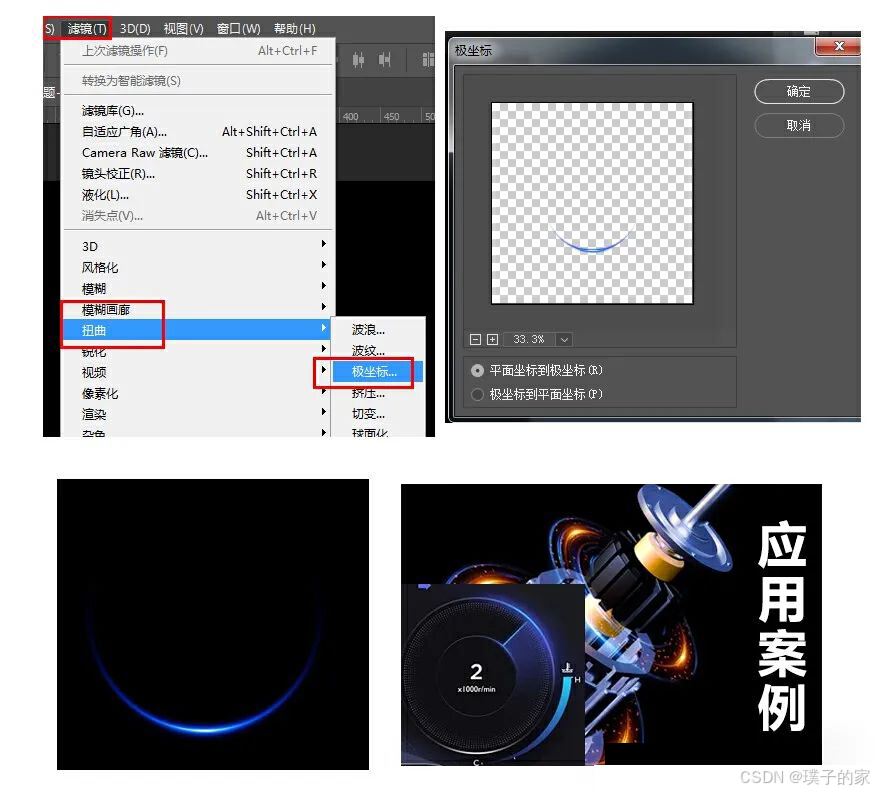The width and height of the screenshot is (874, 792).
Task: Expand the 扭曲 submenu
Action: tap(198, 330)
